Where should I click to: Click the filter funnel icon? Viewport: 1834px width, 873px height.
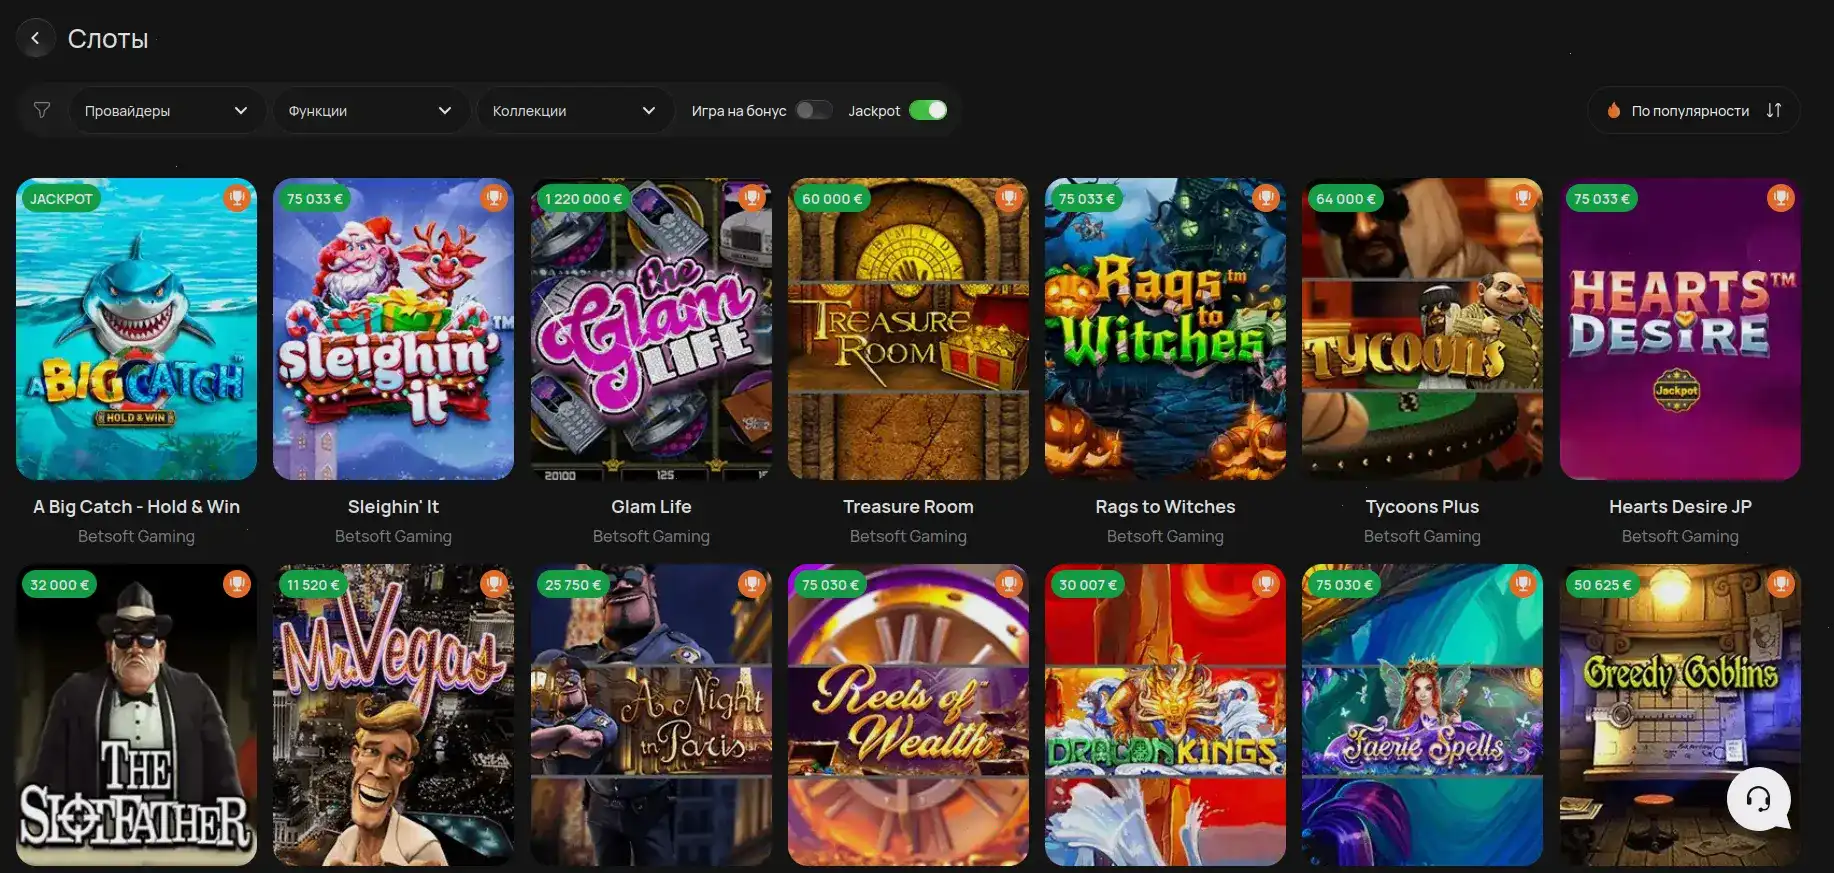(42, 110)
